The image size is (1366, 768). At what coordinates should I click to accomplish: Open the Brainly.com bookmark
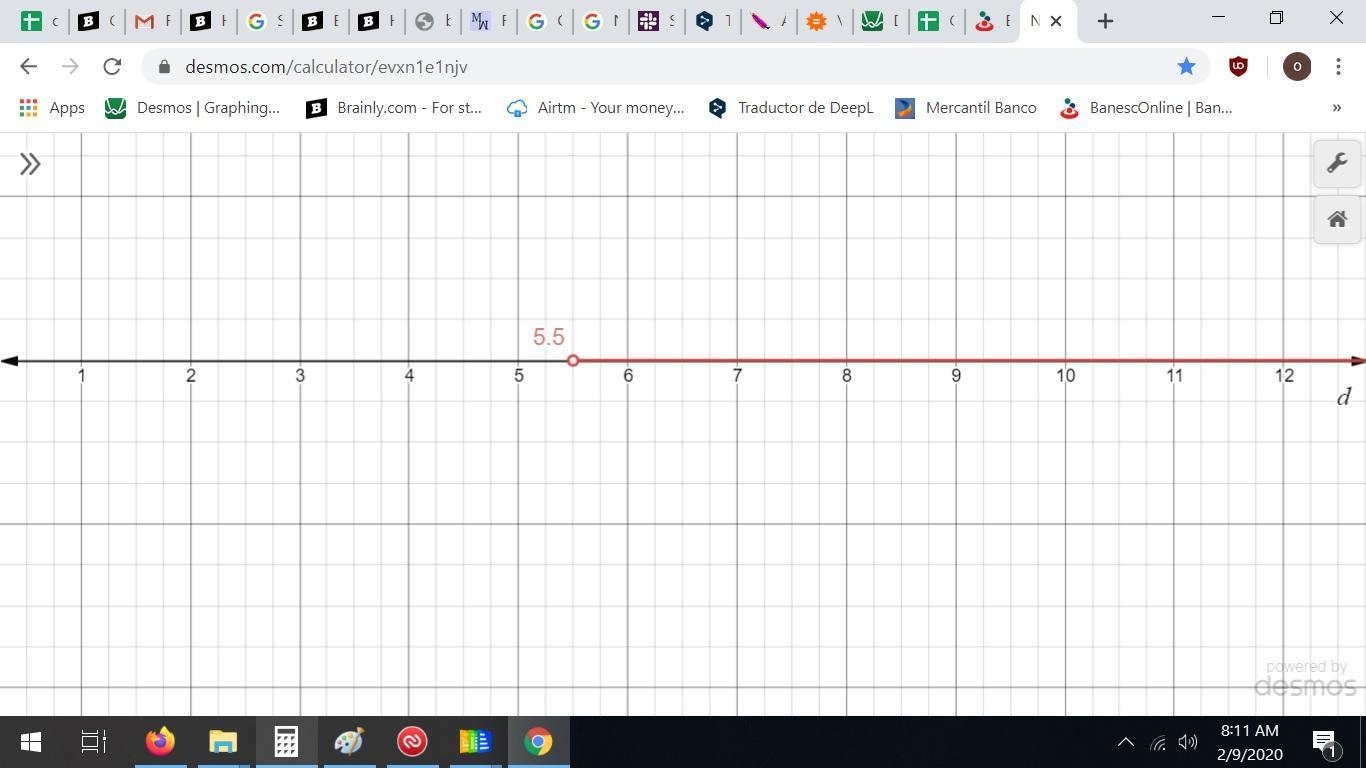[x=394, y=108]
